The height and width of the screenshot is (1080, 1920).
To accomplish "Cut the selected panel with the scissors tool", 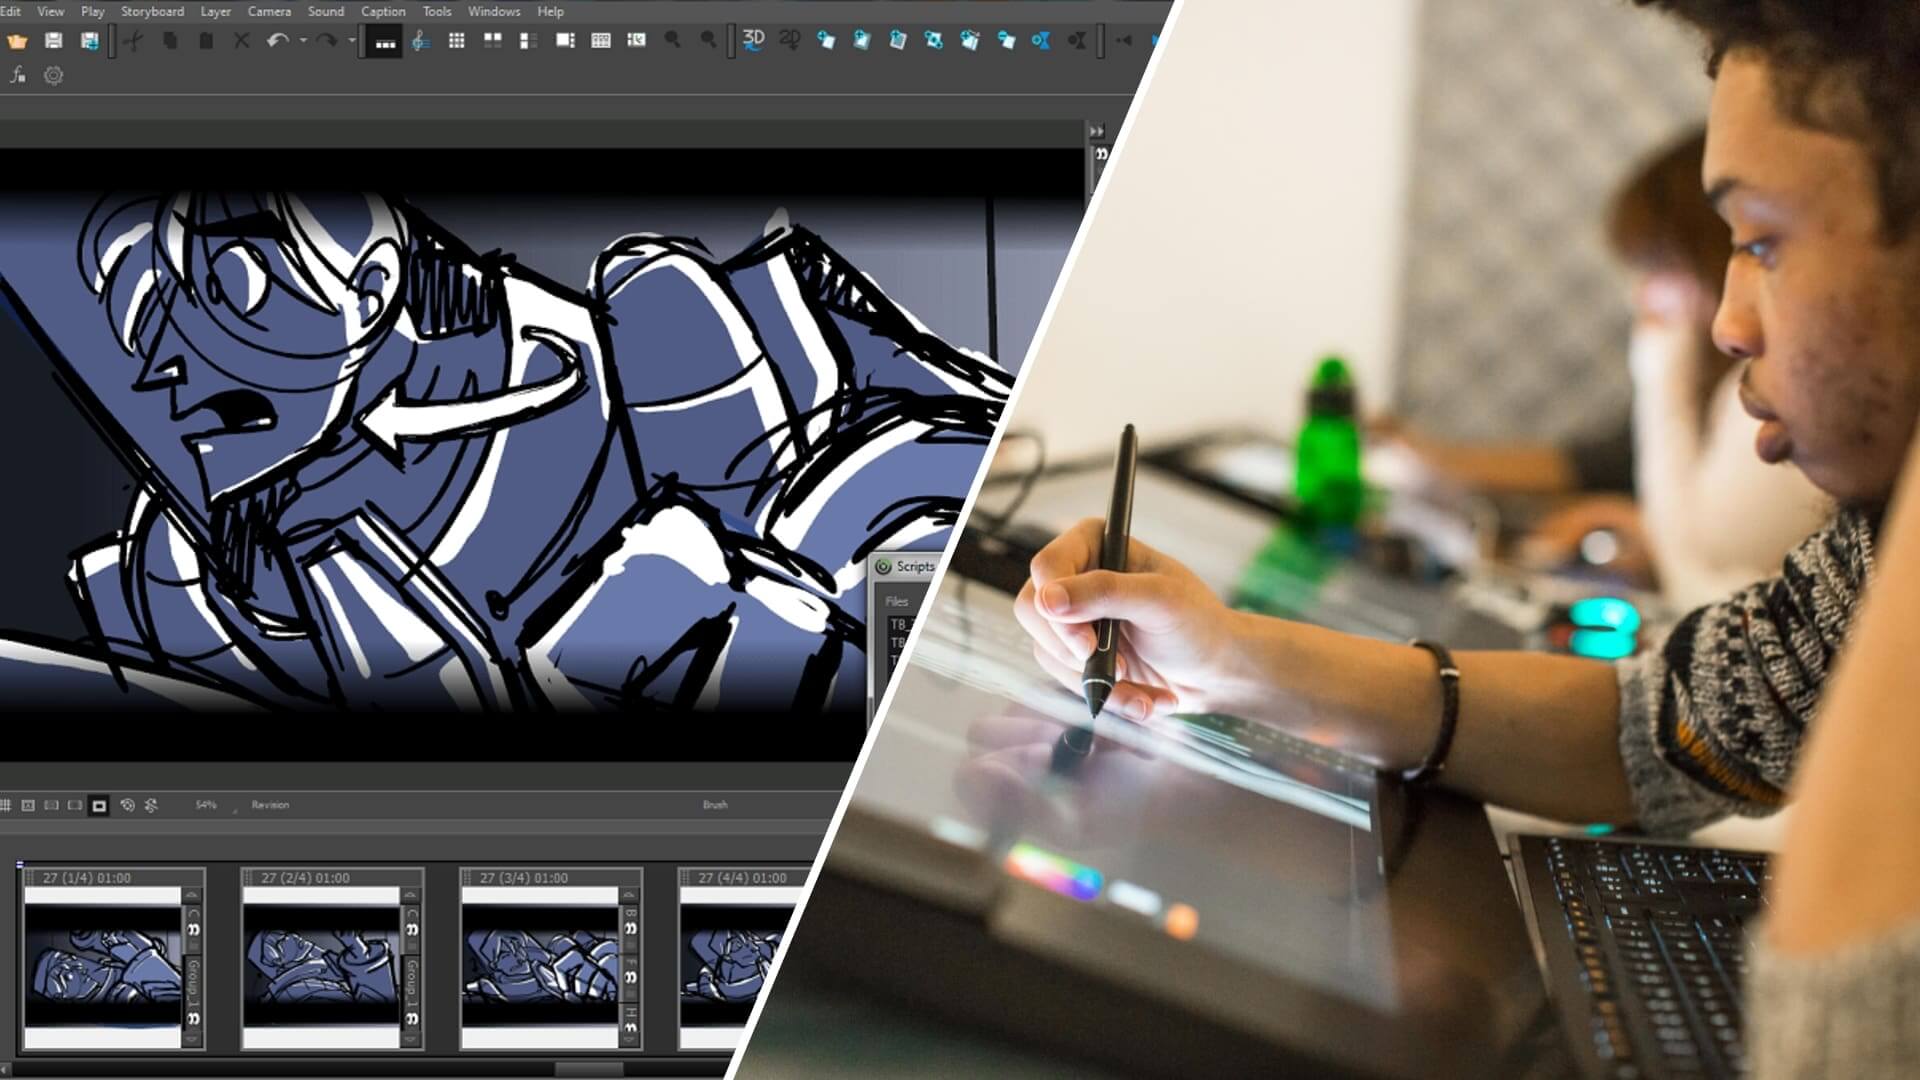I will (x=134, y=40).
